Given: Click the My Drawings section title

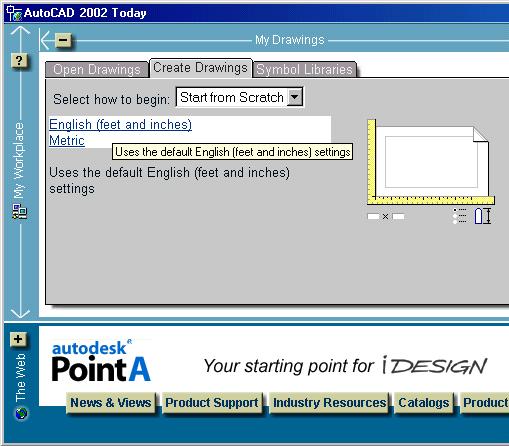Looking at the screenshot, I should point(290,40).
